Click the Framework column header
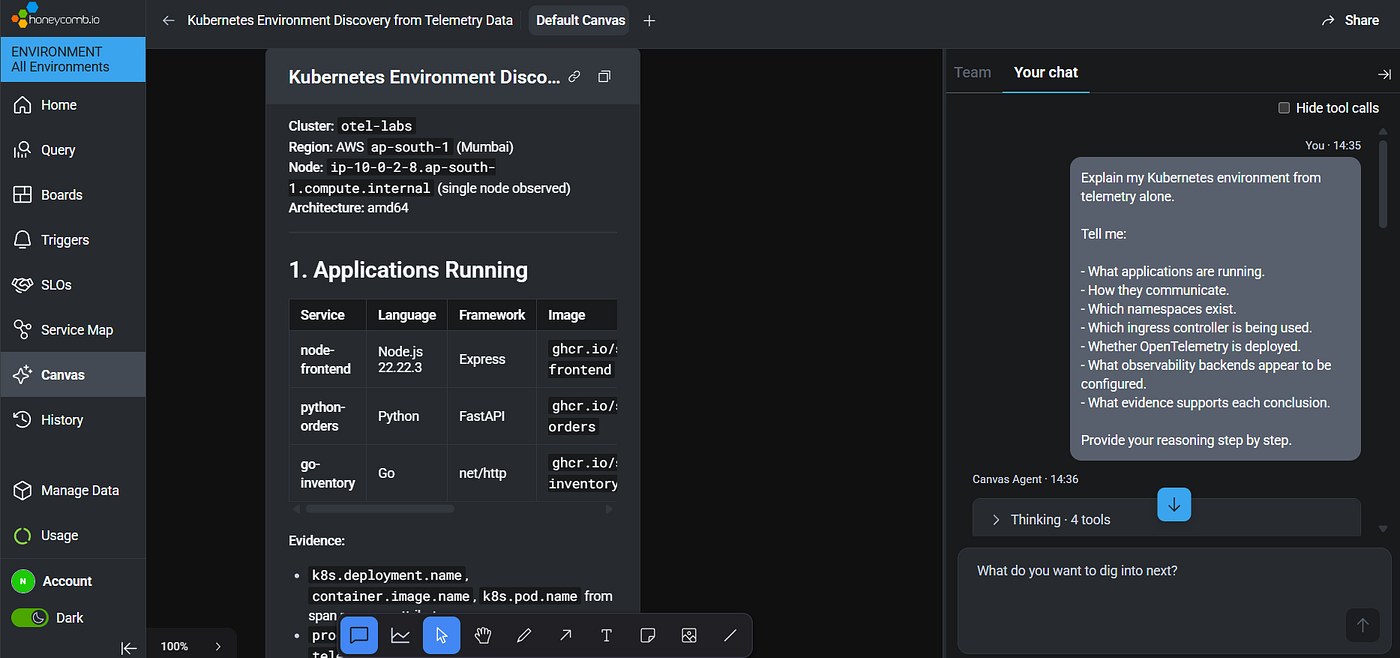The width and height of the screenshot is (1400, 658). (492, 315)
